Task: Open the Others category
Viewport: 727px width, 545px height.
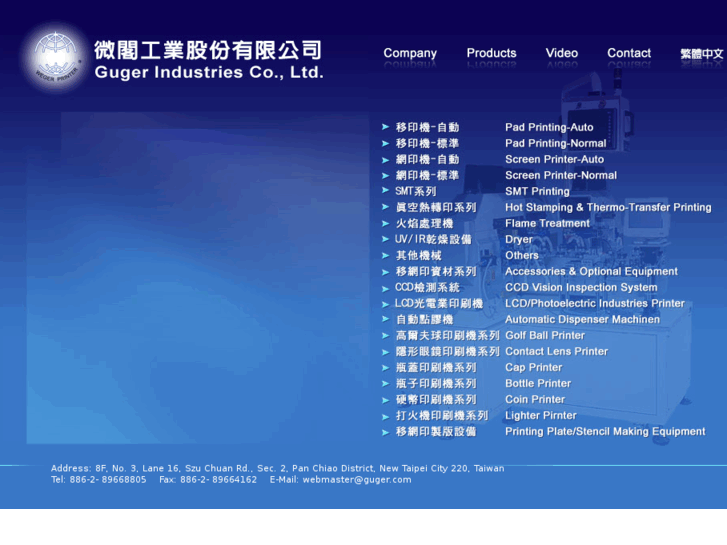Action: pos(522,255)
